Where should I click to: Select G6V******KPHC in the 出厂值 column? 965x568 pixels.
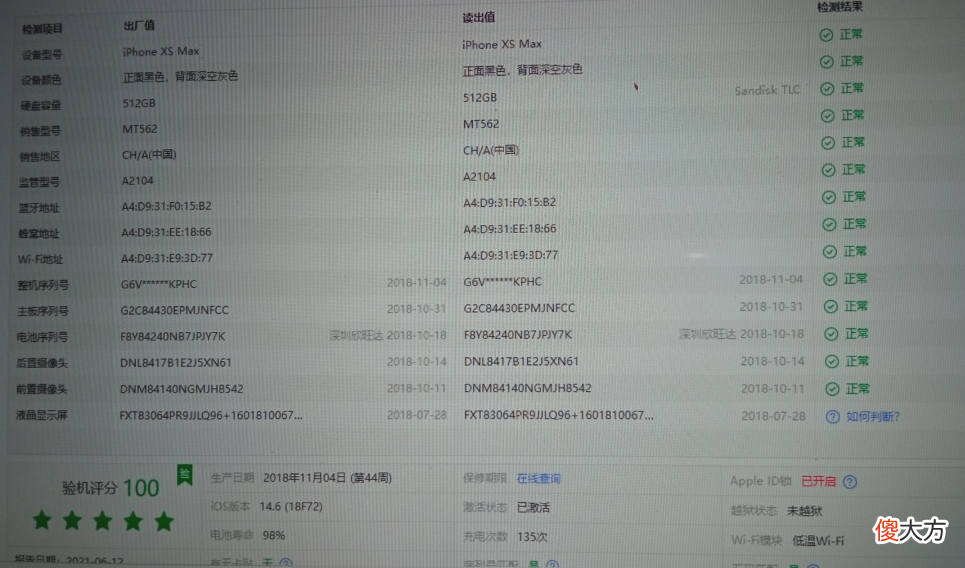[159, 284]
